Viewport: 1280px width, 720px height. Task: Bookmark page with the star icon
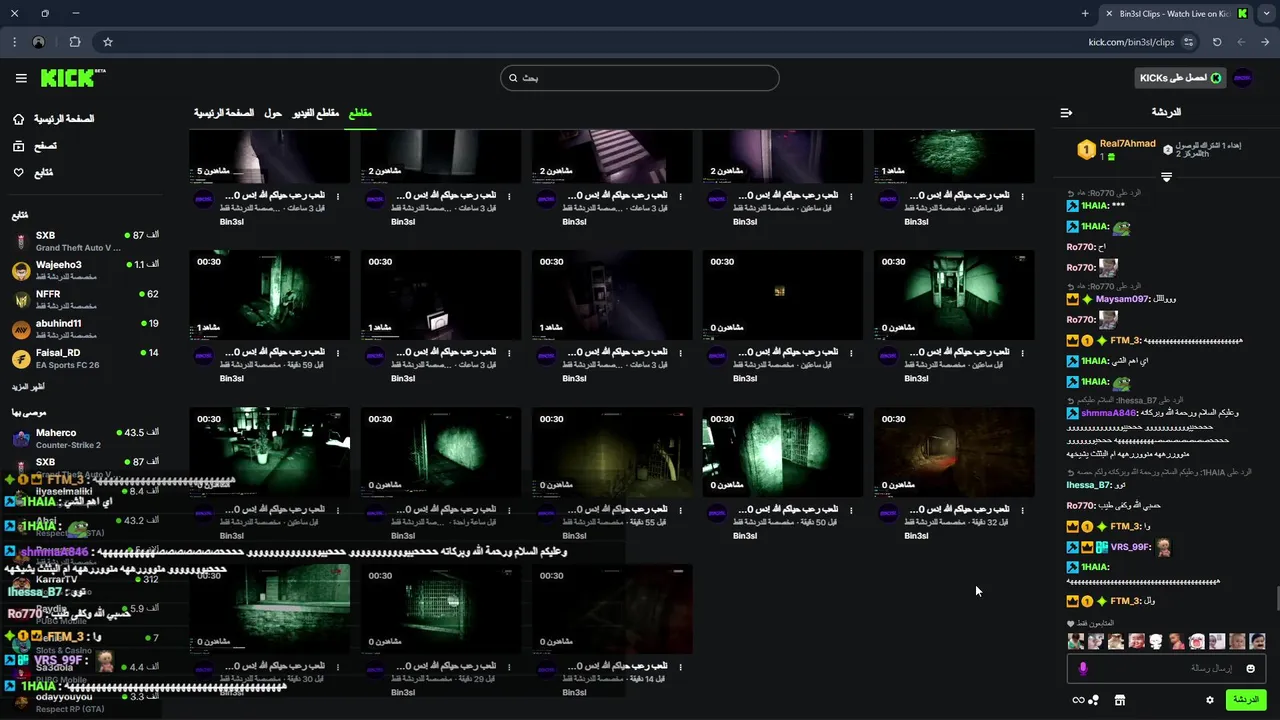click(108, 42)
